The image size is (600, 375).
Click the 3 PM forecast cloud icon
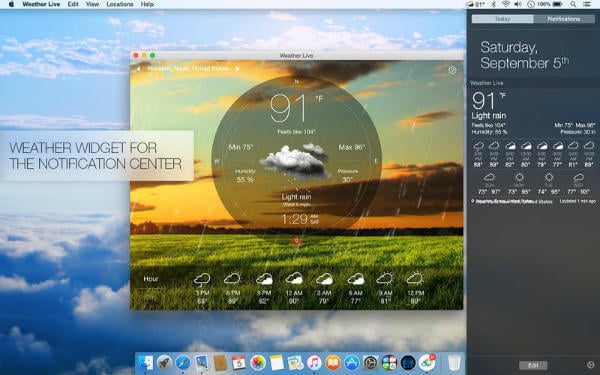(202, 279)
